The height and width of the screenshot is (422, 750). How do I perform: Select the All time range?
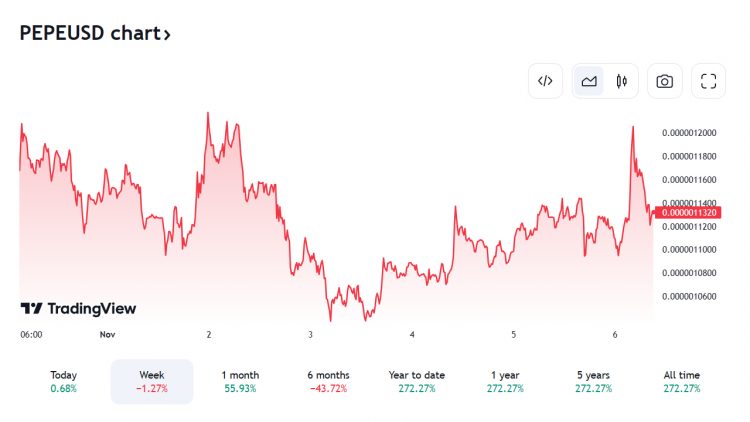point(682,381)
